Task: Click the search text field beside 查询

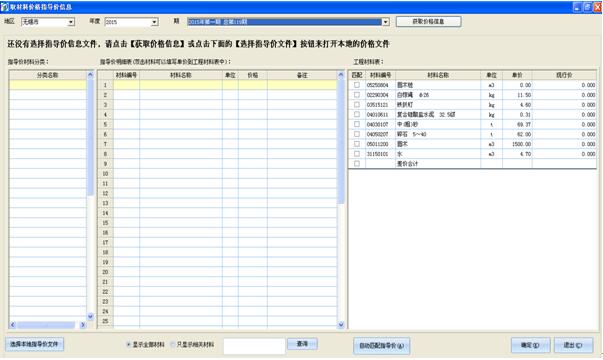Action: click(x=254, y=346)
